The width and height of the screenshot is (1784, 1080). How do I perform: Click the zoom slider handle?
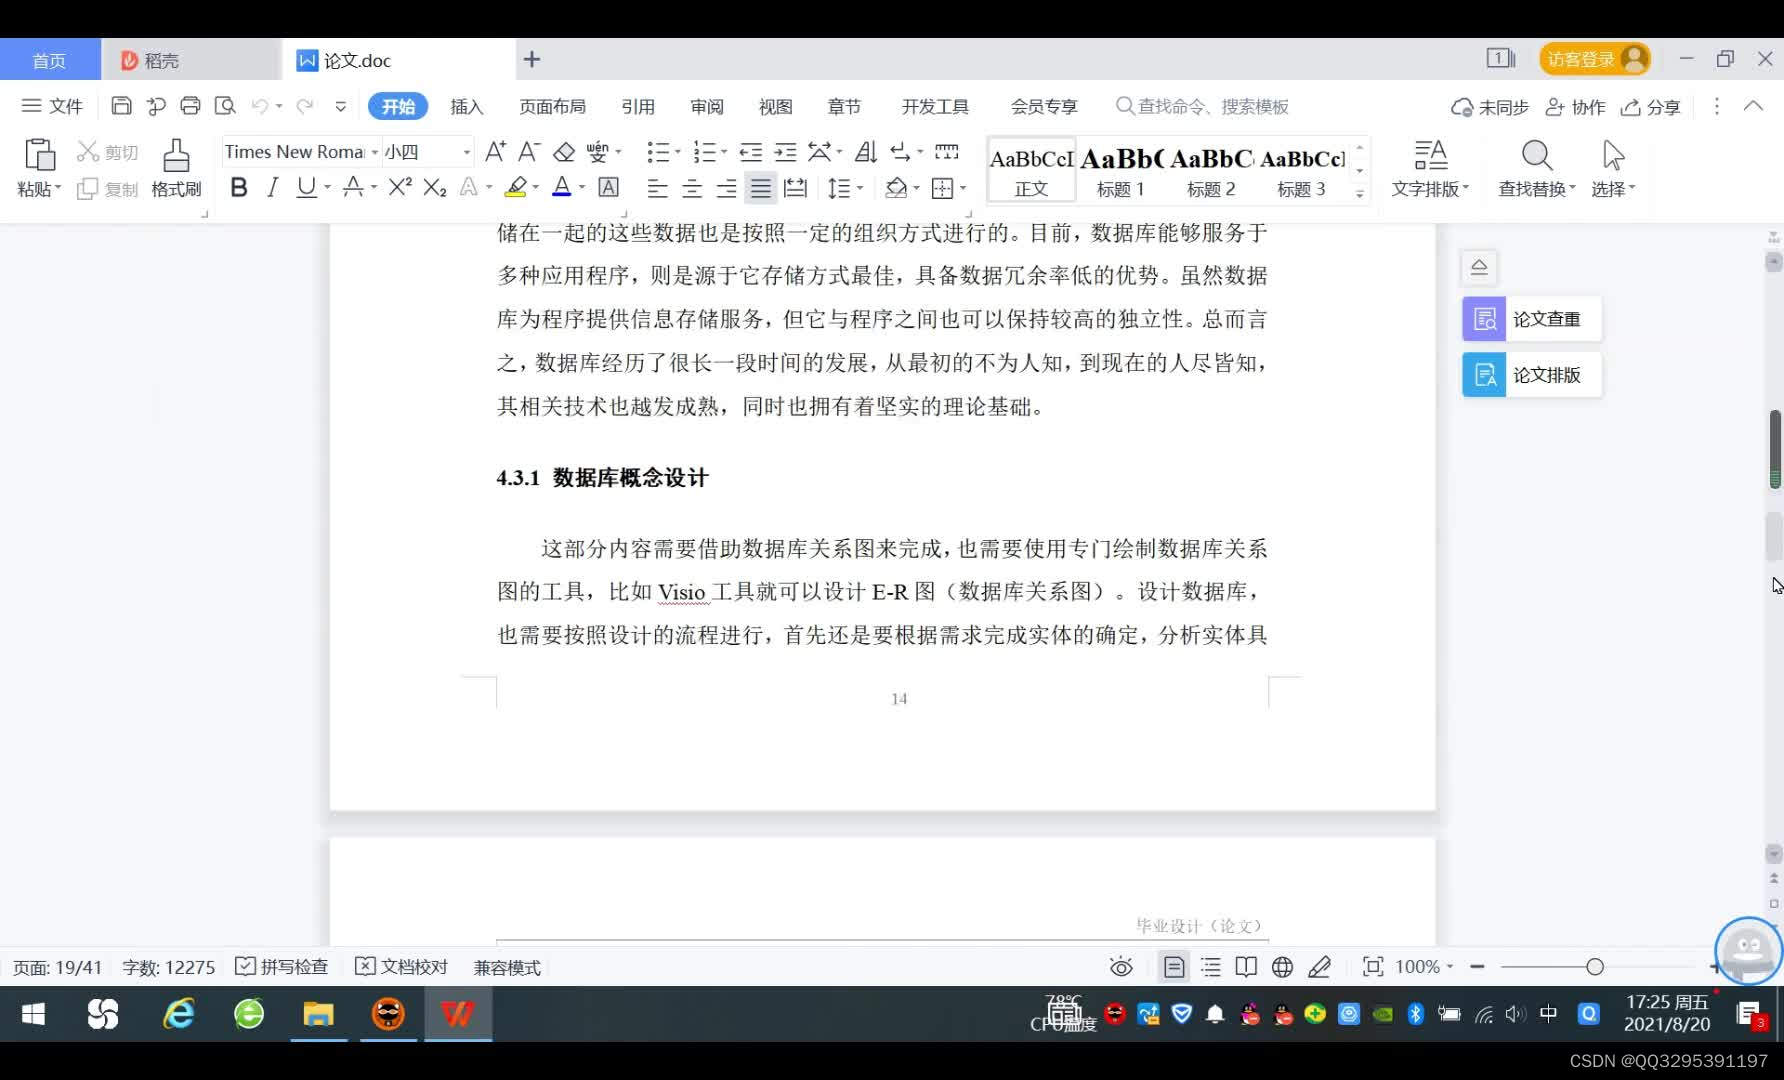click(1595, 967)
